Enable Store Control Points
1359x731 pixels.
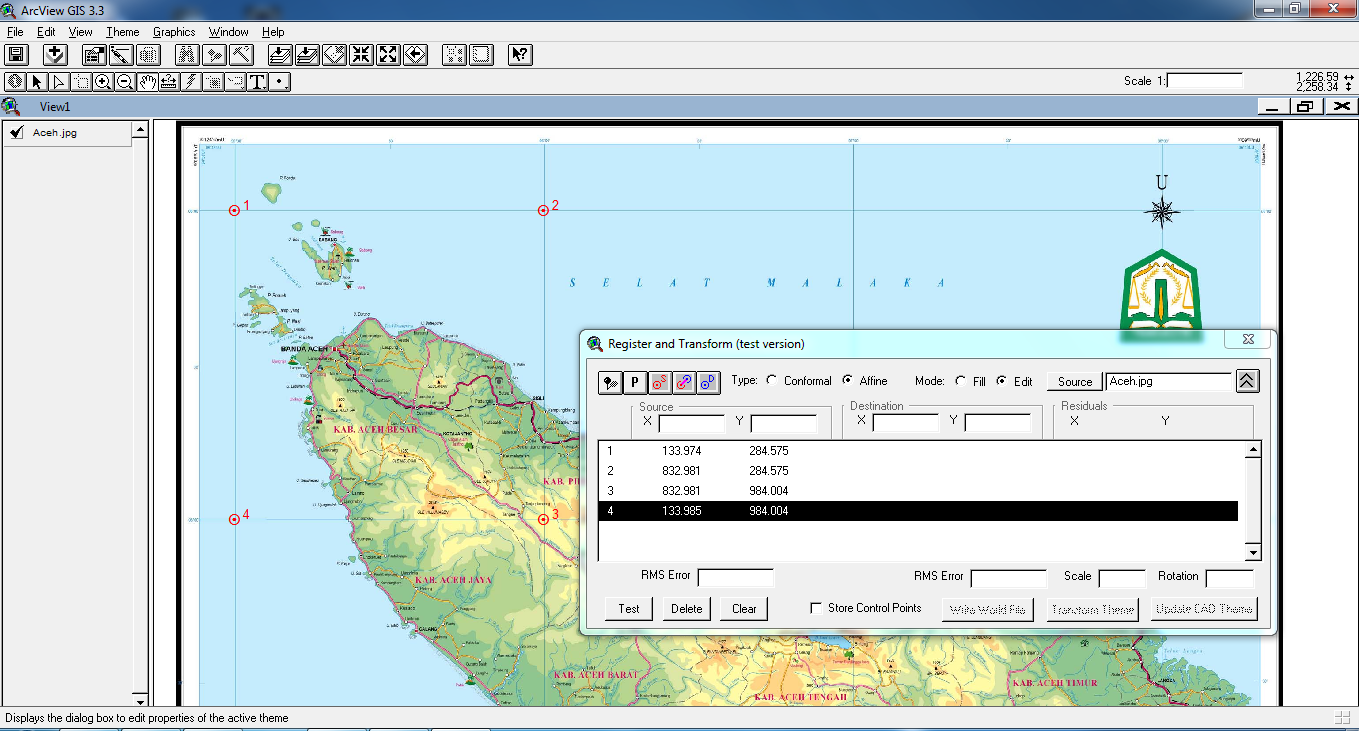tap(816, 607)
